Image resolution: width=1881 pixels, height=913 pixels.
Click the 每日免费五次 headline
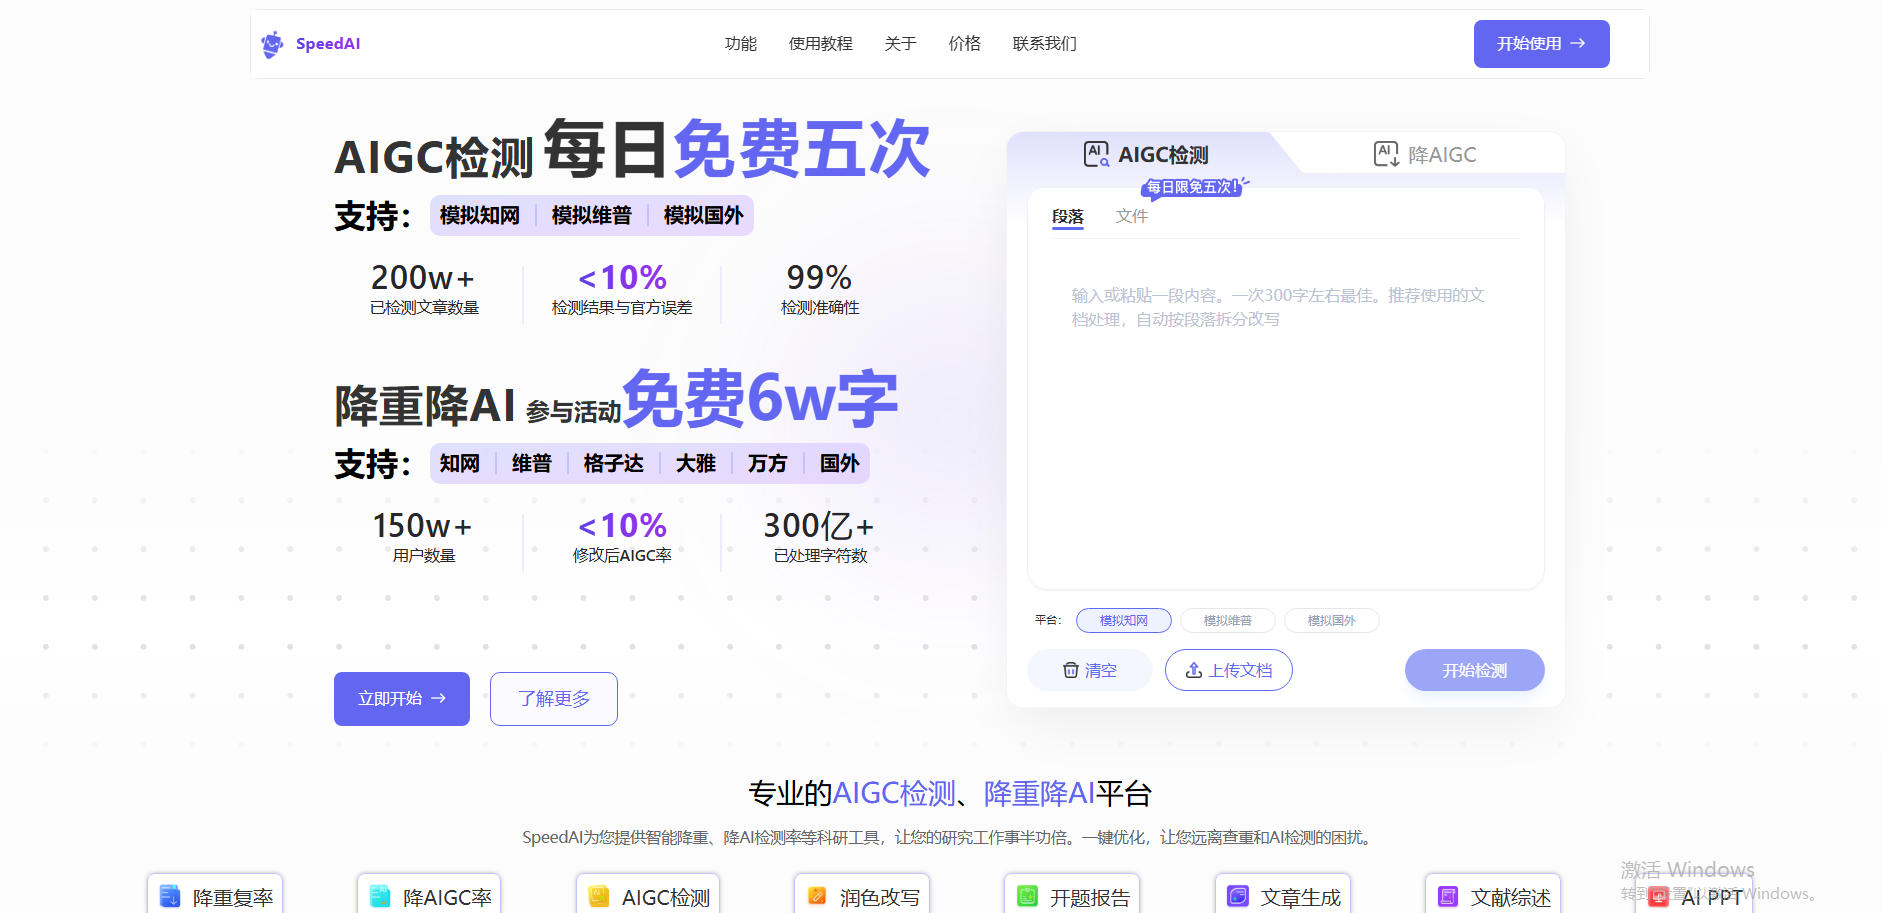coord(737,150)
